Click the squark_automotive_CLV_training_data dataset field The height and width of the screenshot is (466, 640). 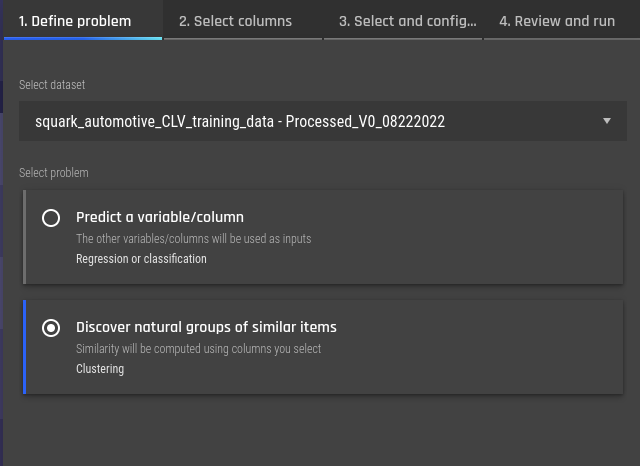pos(322,121)
